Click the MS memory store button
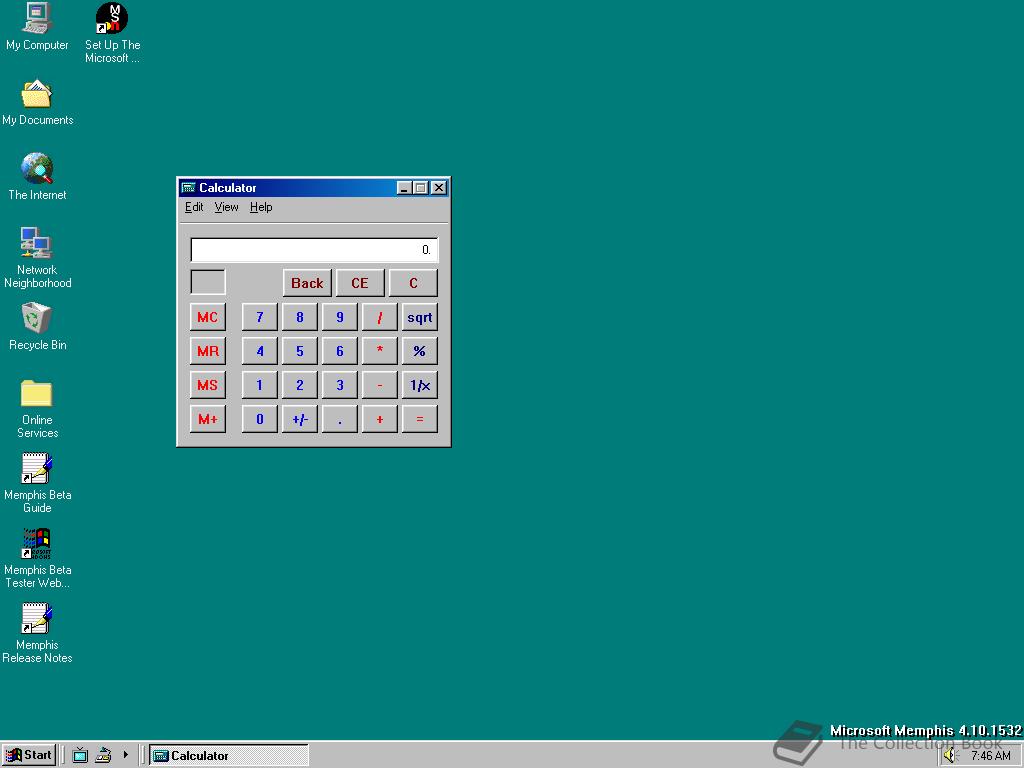Viewport: 1024px width, 768px height. 208,385
